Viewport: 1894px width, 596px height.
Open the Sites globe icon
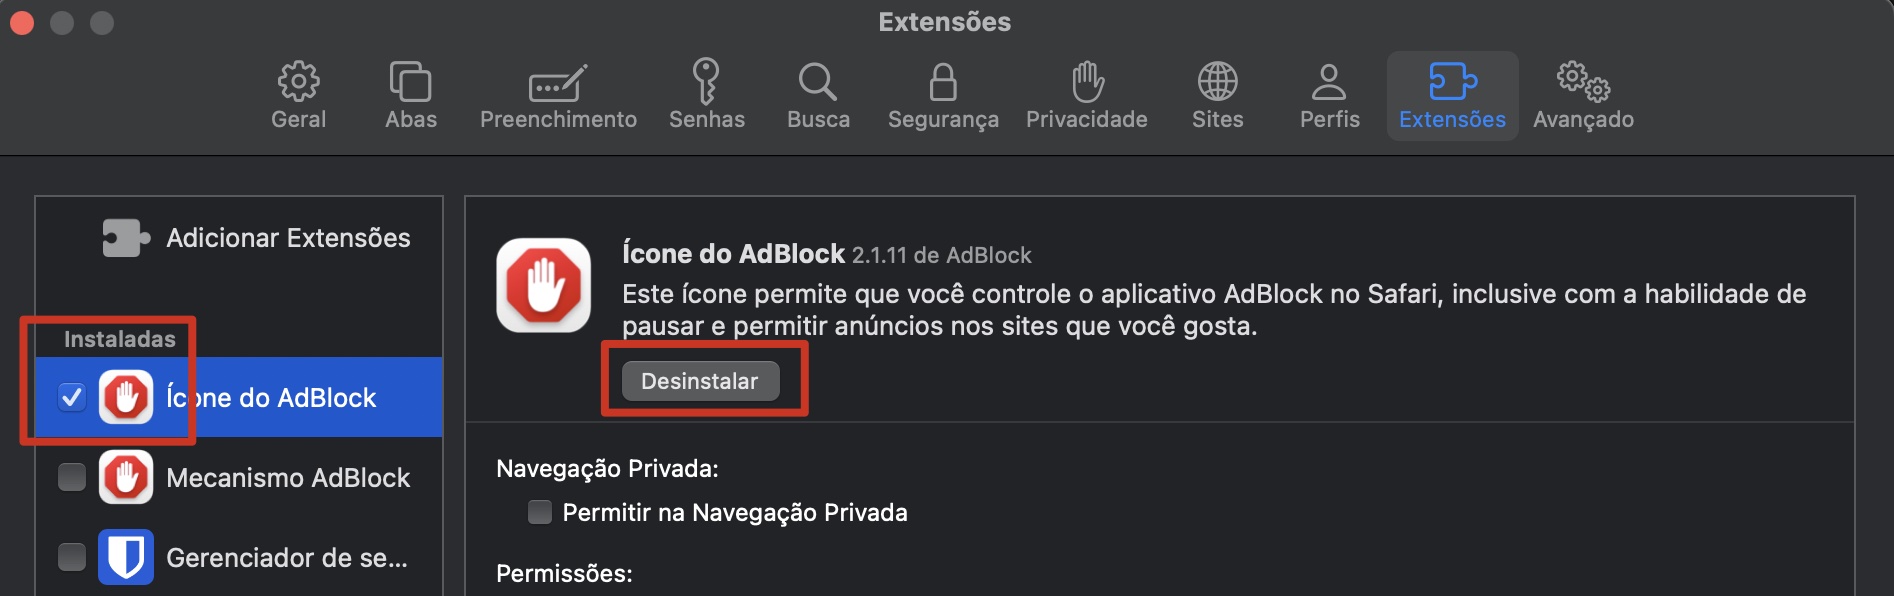1216,93
